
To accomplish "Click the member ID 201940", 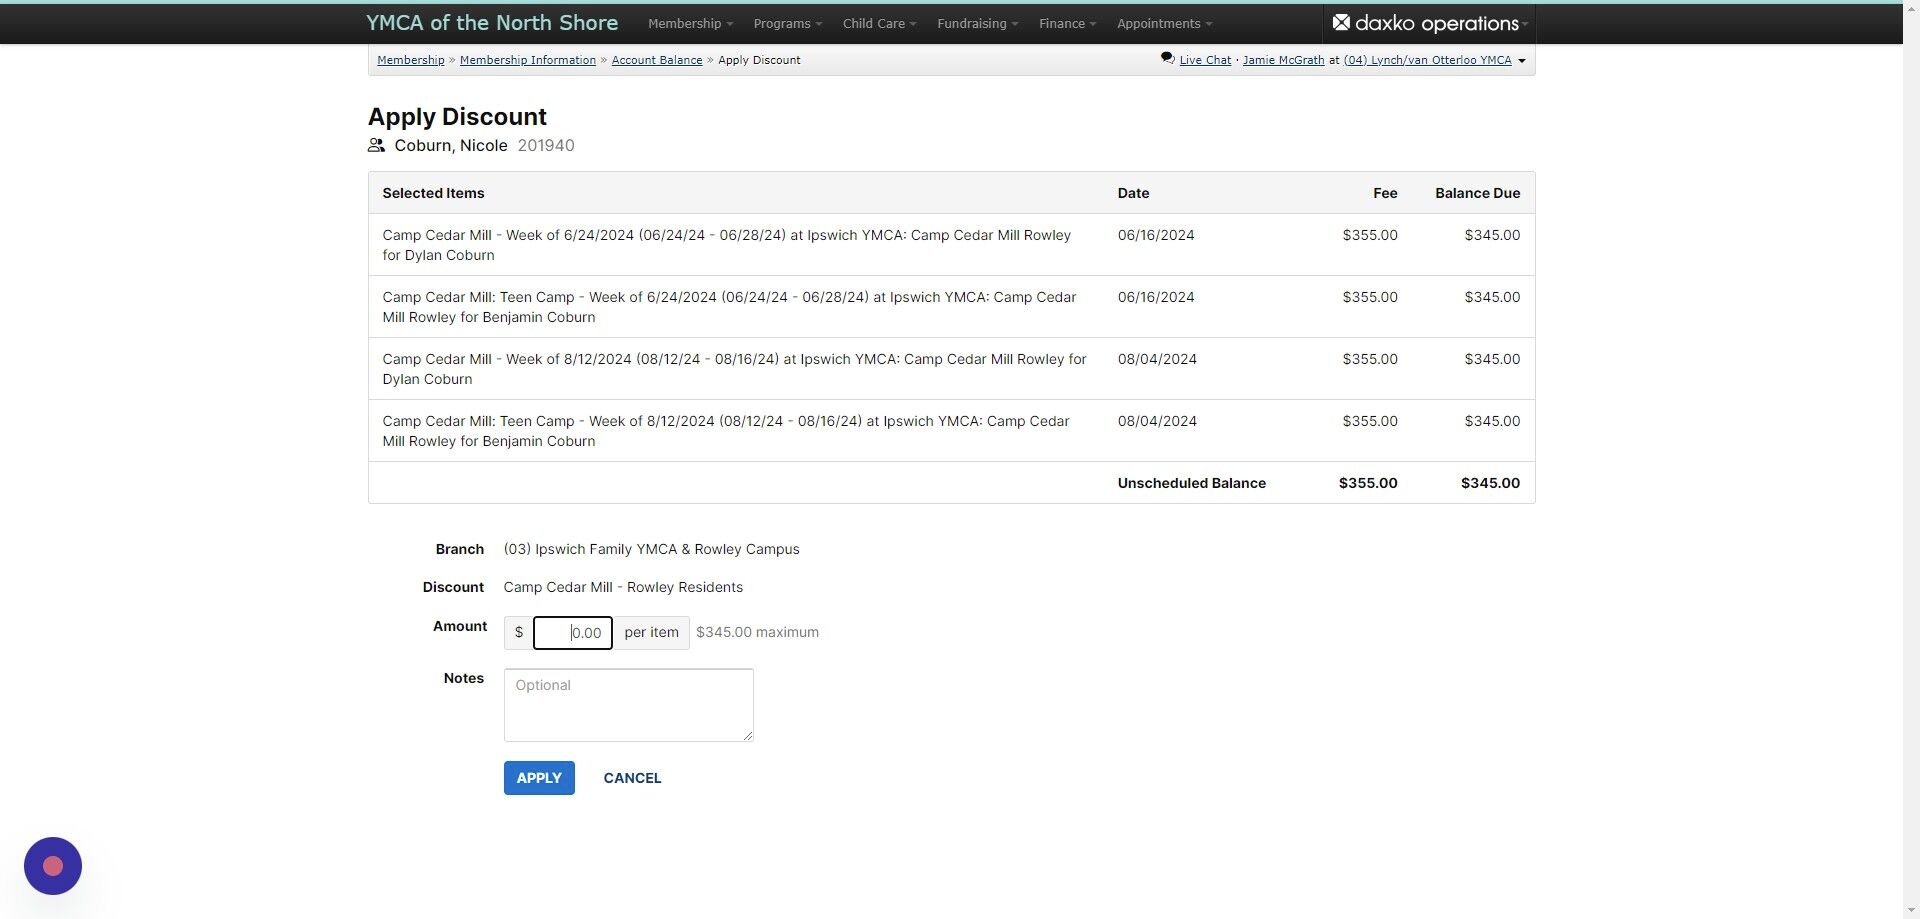I will click(x=546, y=146).
